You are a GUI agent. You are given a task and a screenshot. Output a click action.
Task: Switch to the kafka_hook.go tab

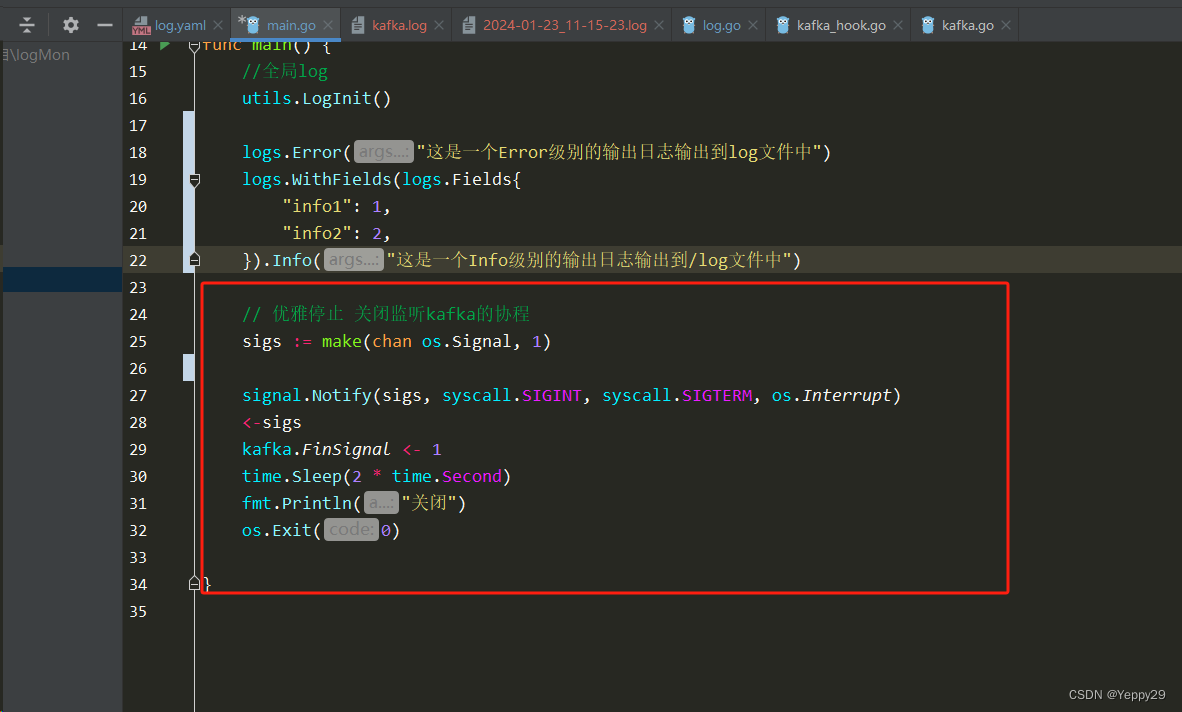(838, 26)
